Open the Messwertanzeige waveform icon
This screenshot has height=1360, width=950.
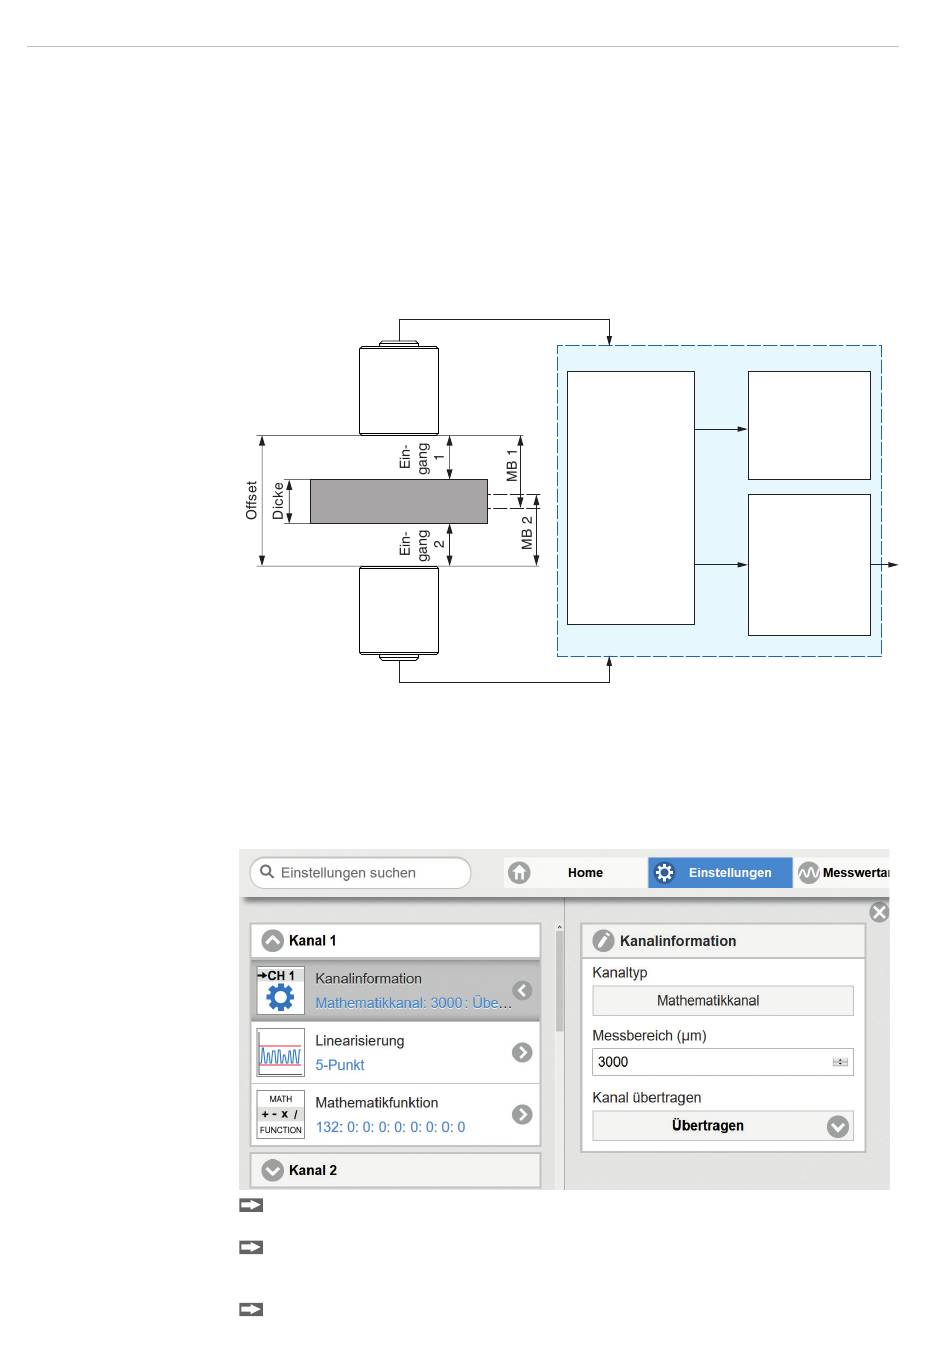pos(808,873)
